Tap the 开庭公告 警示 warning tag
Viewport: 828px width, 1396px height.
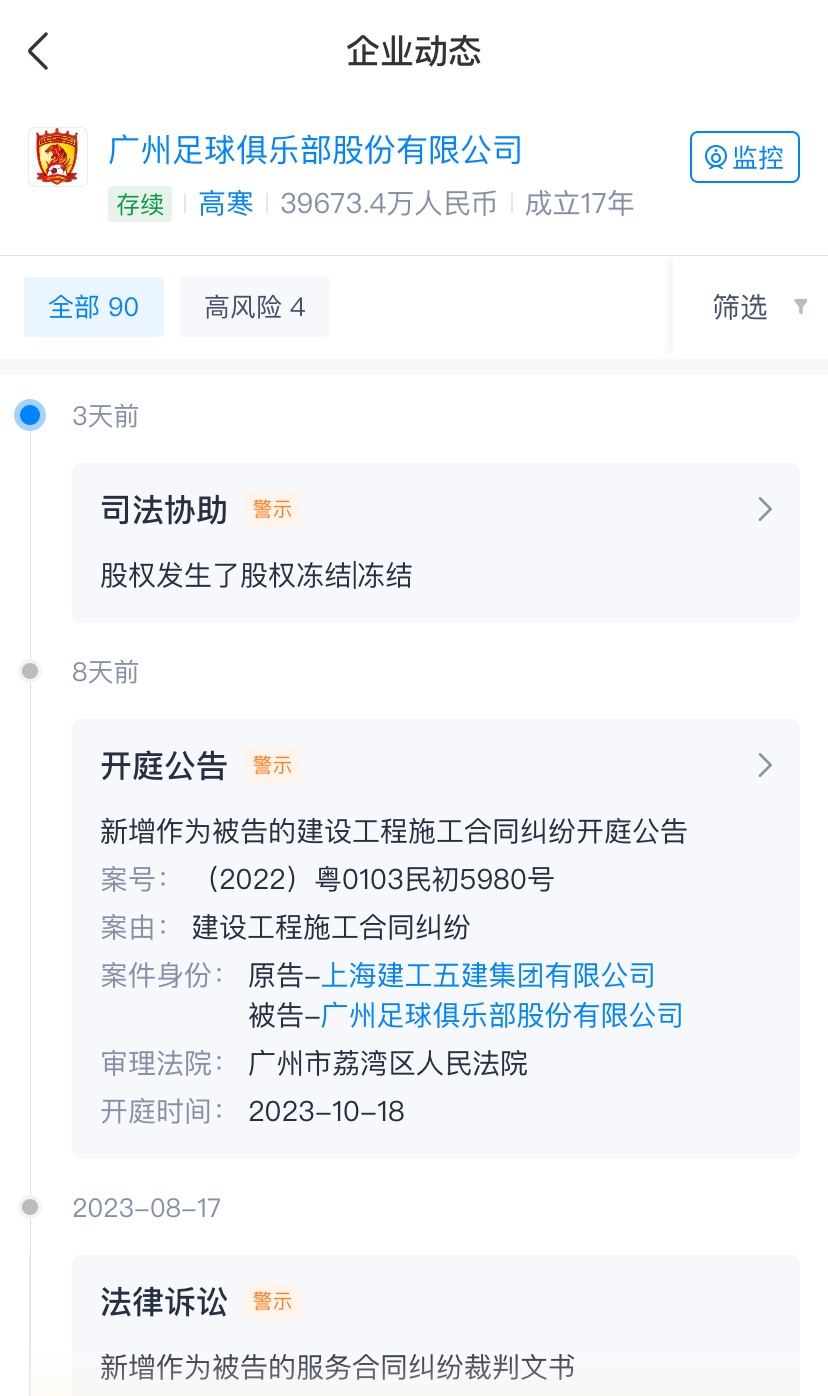click(x=272, y=766)
